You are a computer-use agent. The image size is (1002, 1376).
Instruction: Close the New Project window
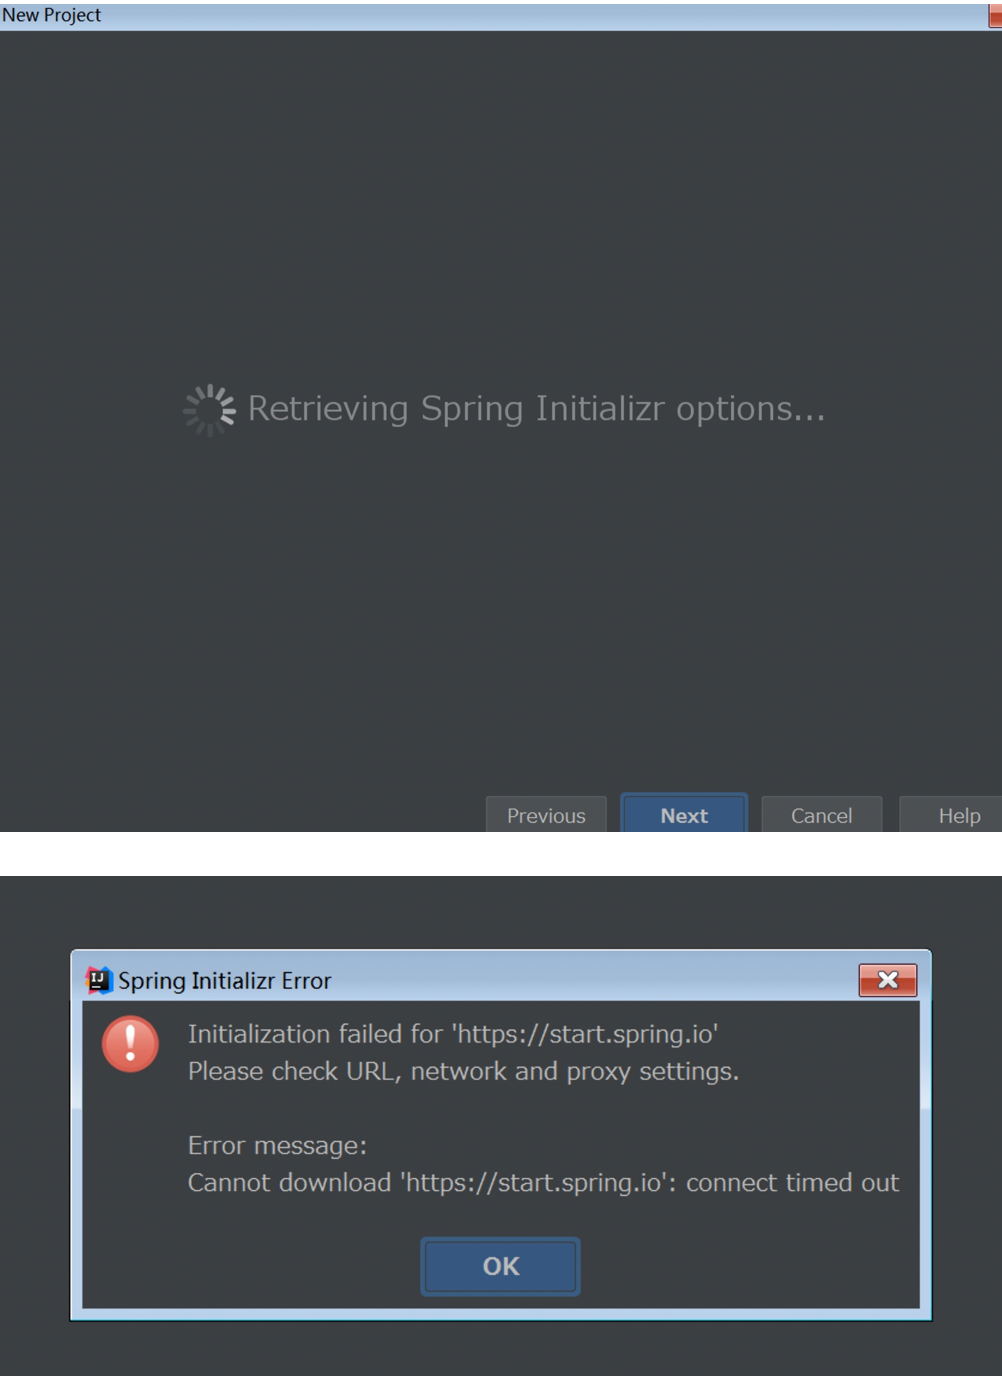tap(995, 16)
